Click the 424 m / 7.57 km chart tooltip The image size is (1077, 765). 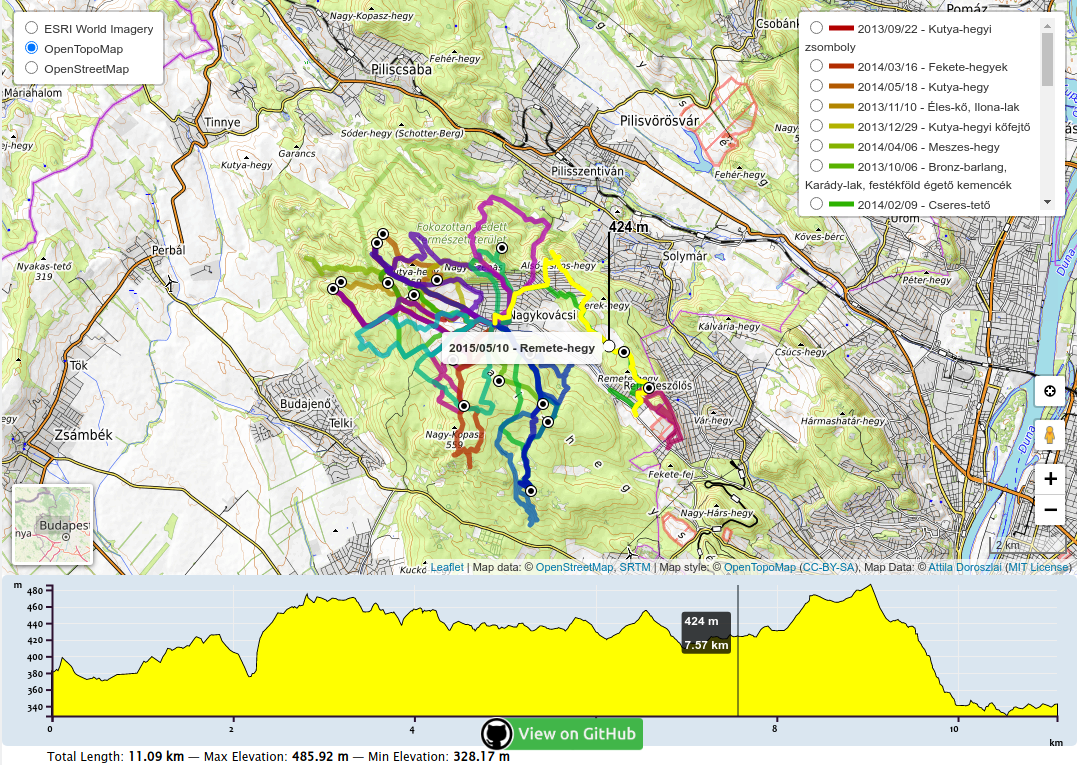pos(705,633)
